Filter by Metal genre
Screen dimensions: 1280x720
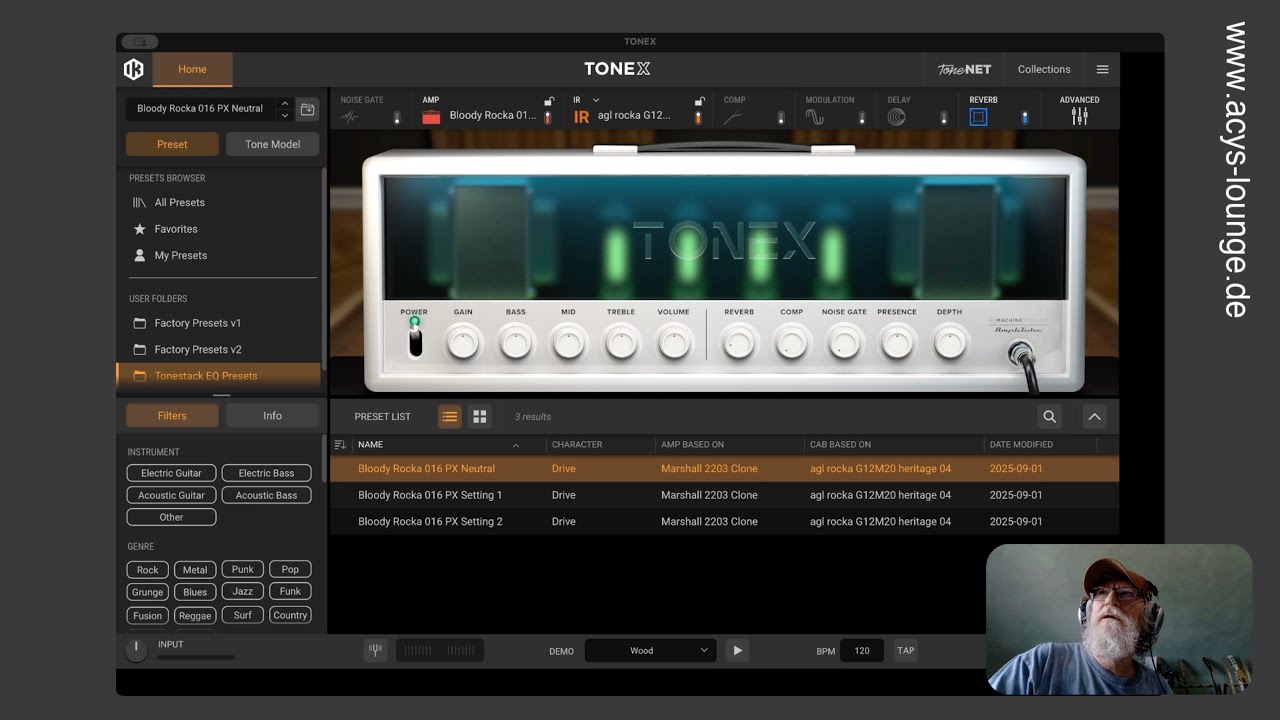coord(195,570)
